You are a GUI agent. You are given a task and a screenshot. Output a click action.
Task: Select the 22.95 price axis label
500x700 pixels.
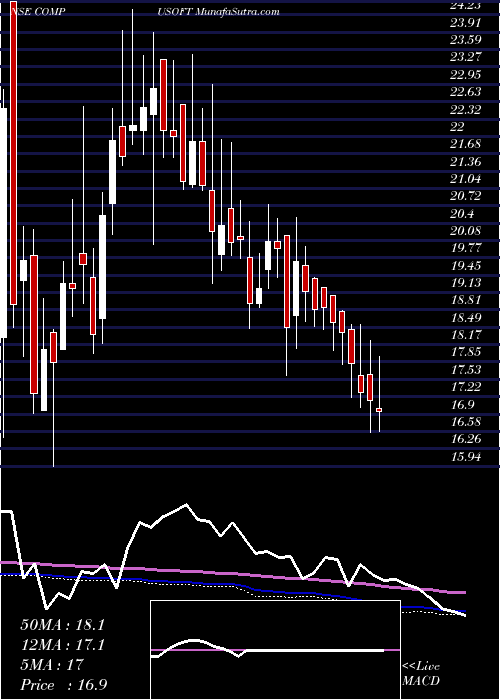pyautogui.click(x=466, y=75)
